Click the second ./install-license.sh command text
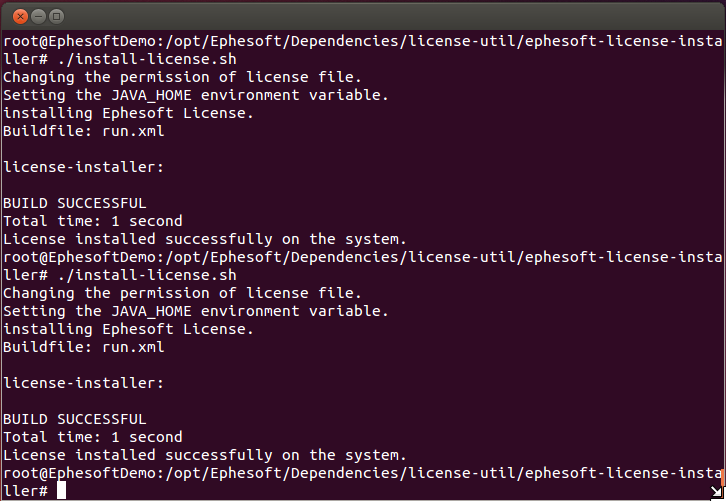The height and width of the screenshot is (501, 726). (147, 276)
